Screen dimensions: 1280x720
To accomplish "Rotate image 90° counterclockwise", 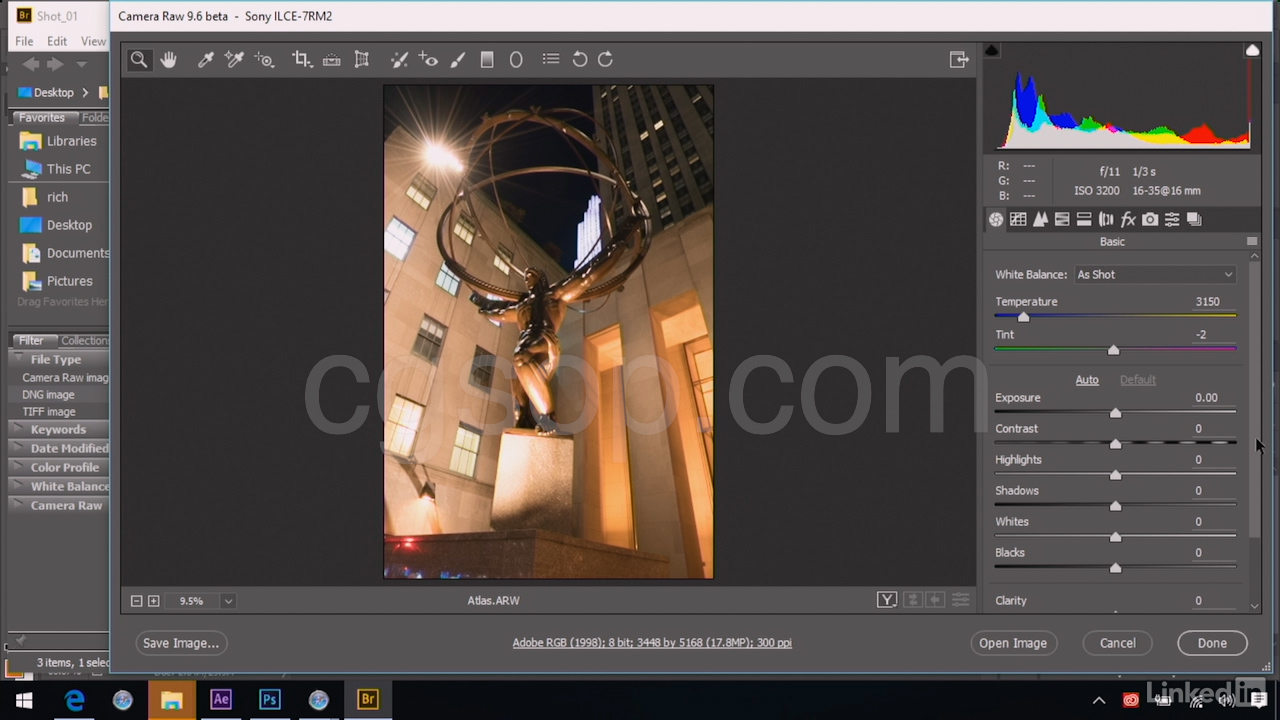I will 580,60.
